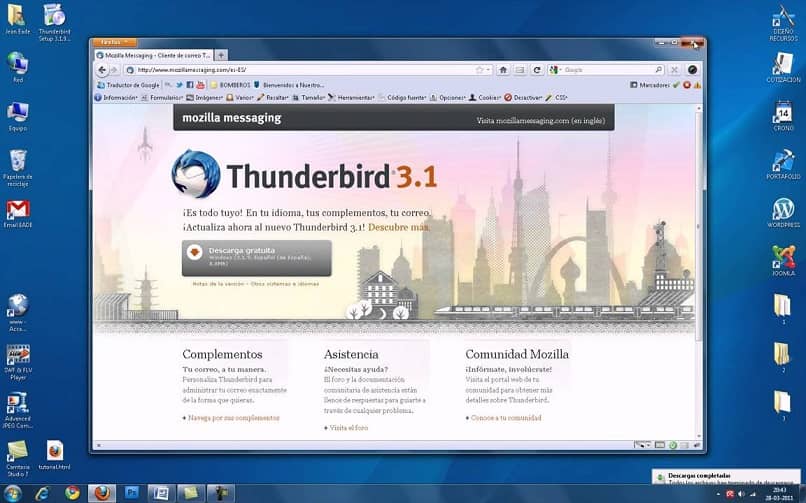The image size is (806, 503).
Task: Open the Email EADE Gmail shortcut
Action: coord(18,214)
